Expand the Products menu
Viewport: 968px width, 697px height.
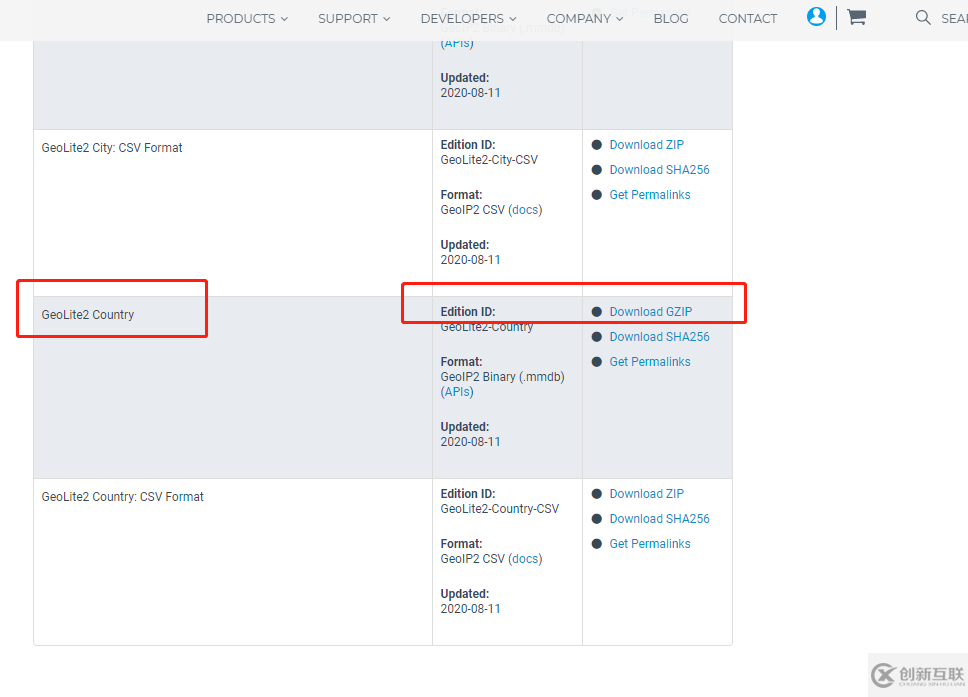point(247,19)
